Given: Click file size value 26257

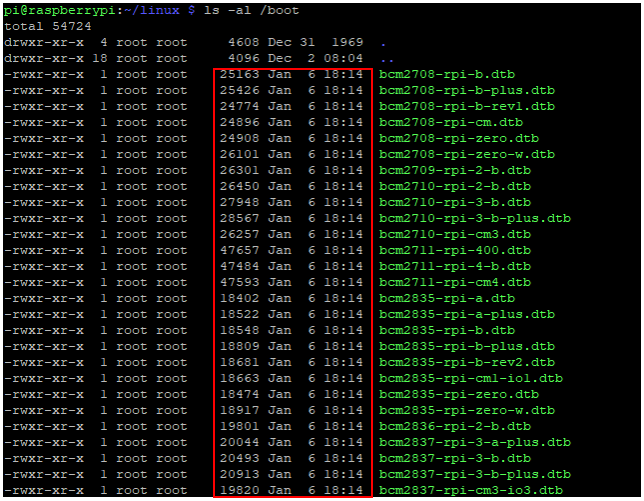Looking at the screenshot, I should pos(239,234).
